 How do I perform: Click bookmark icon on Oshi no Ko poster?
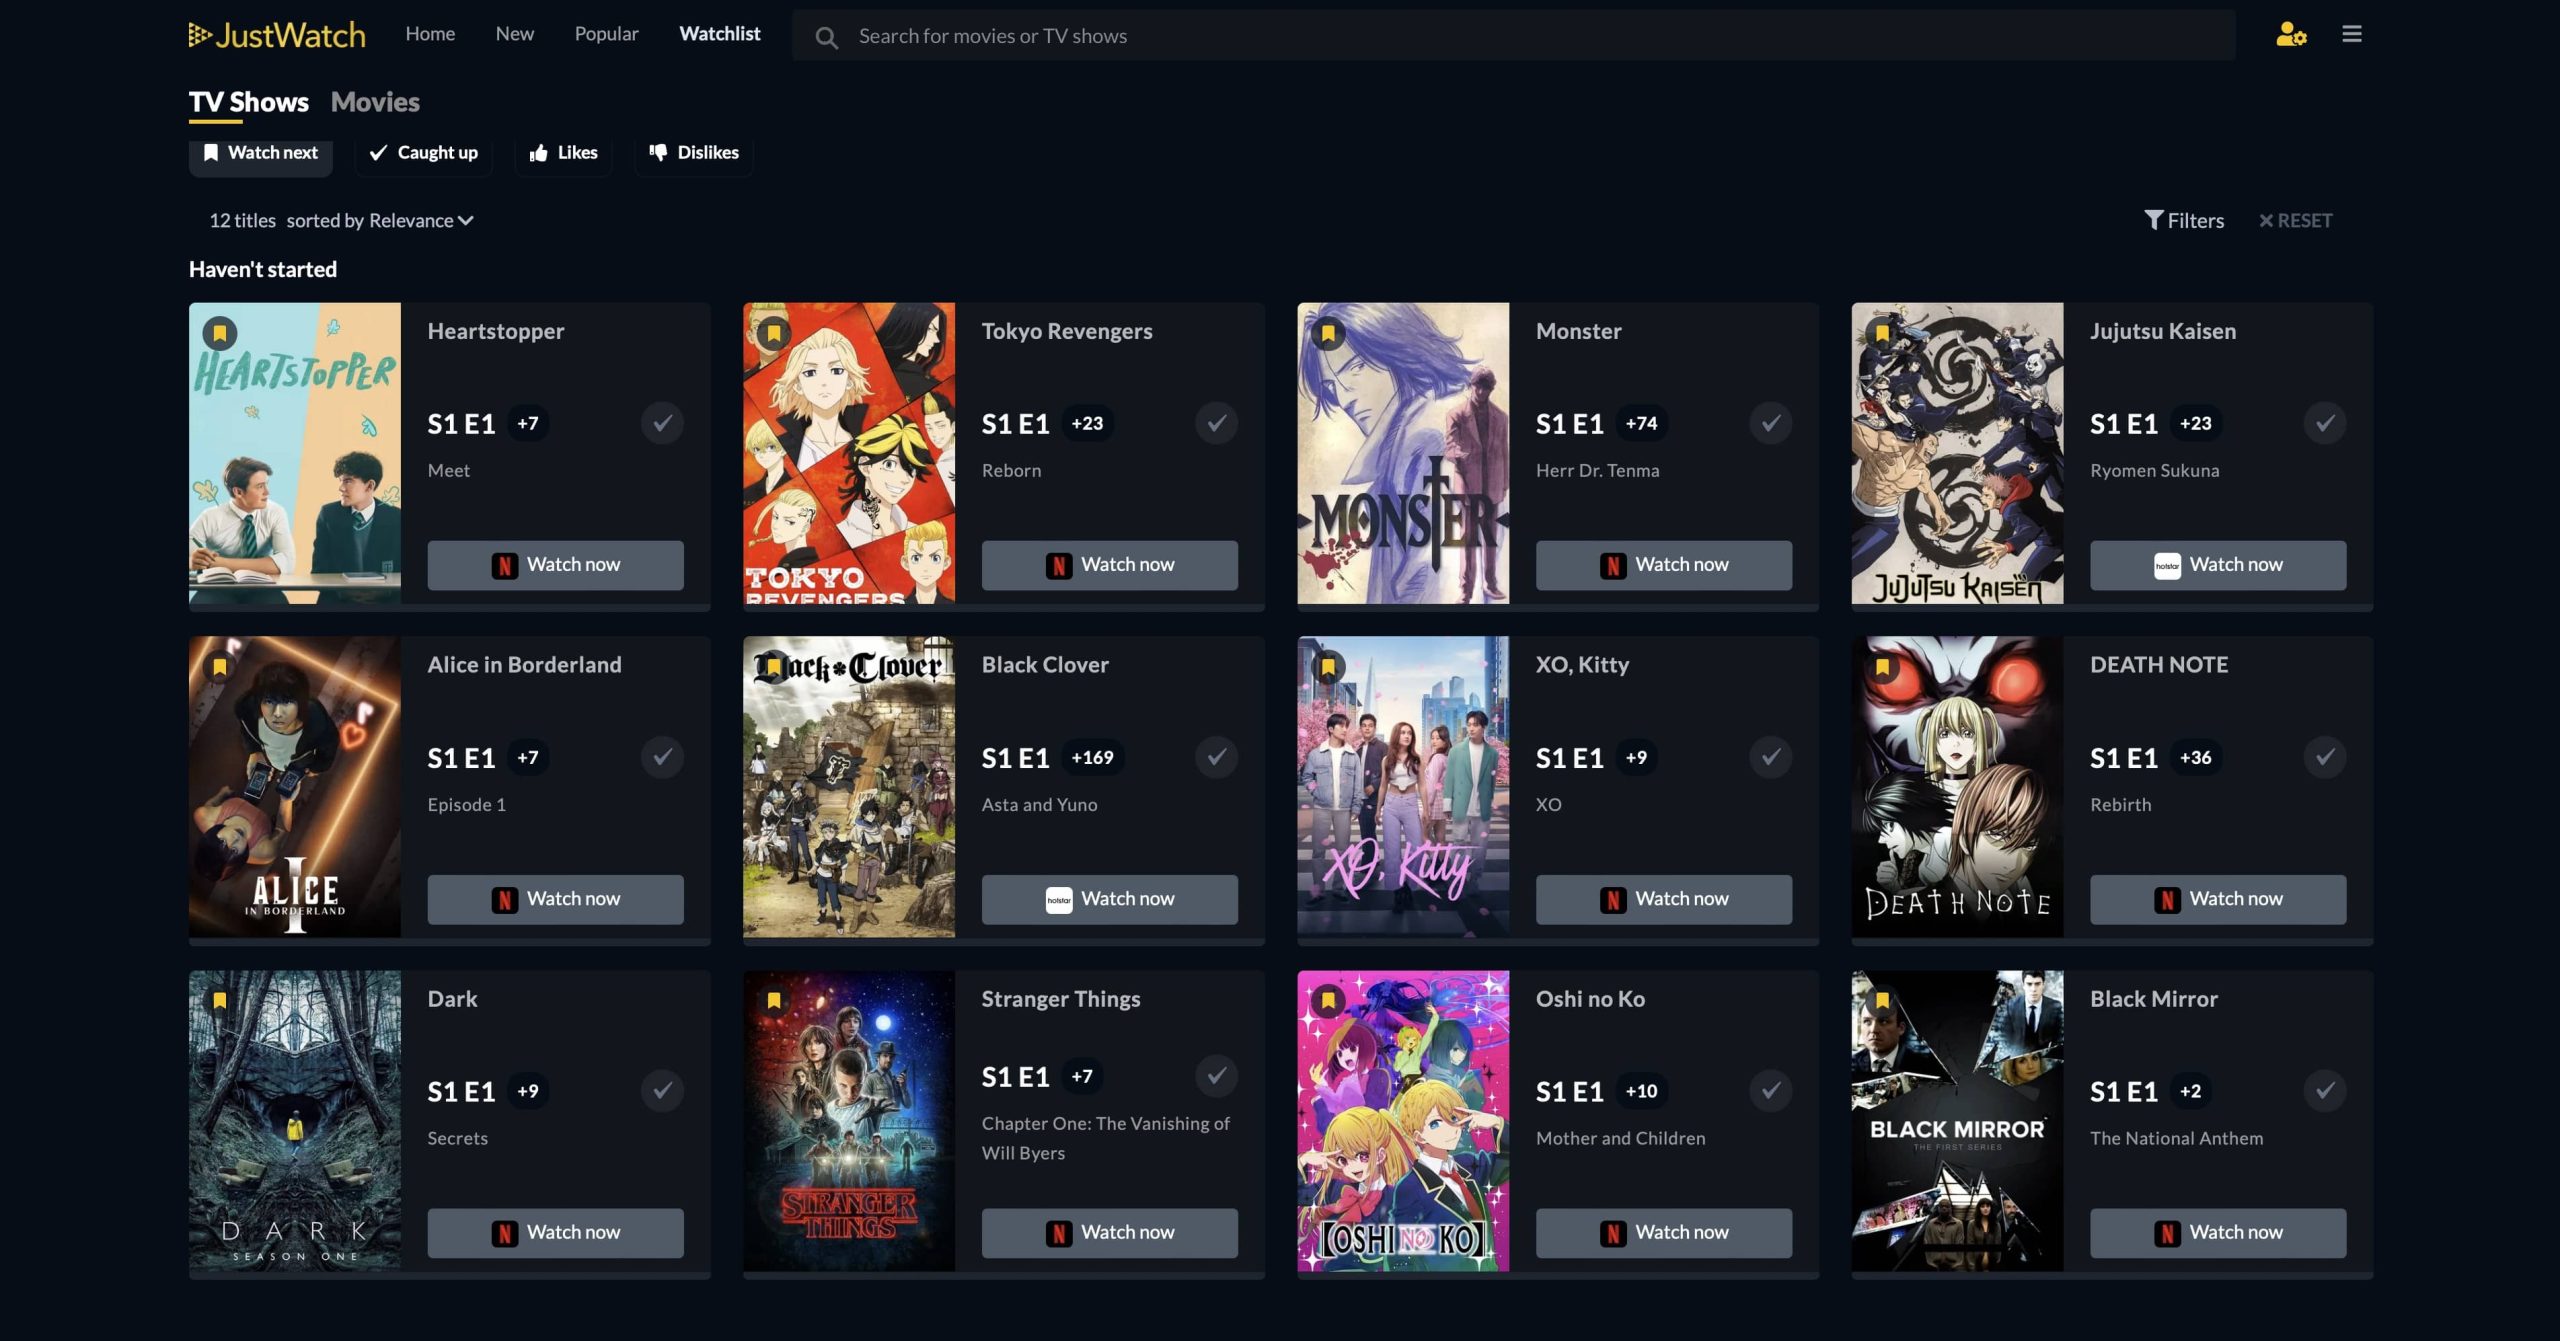(1328, 1000)
